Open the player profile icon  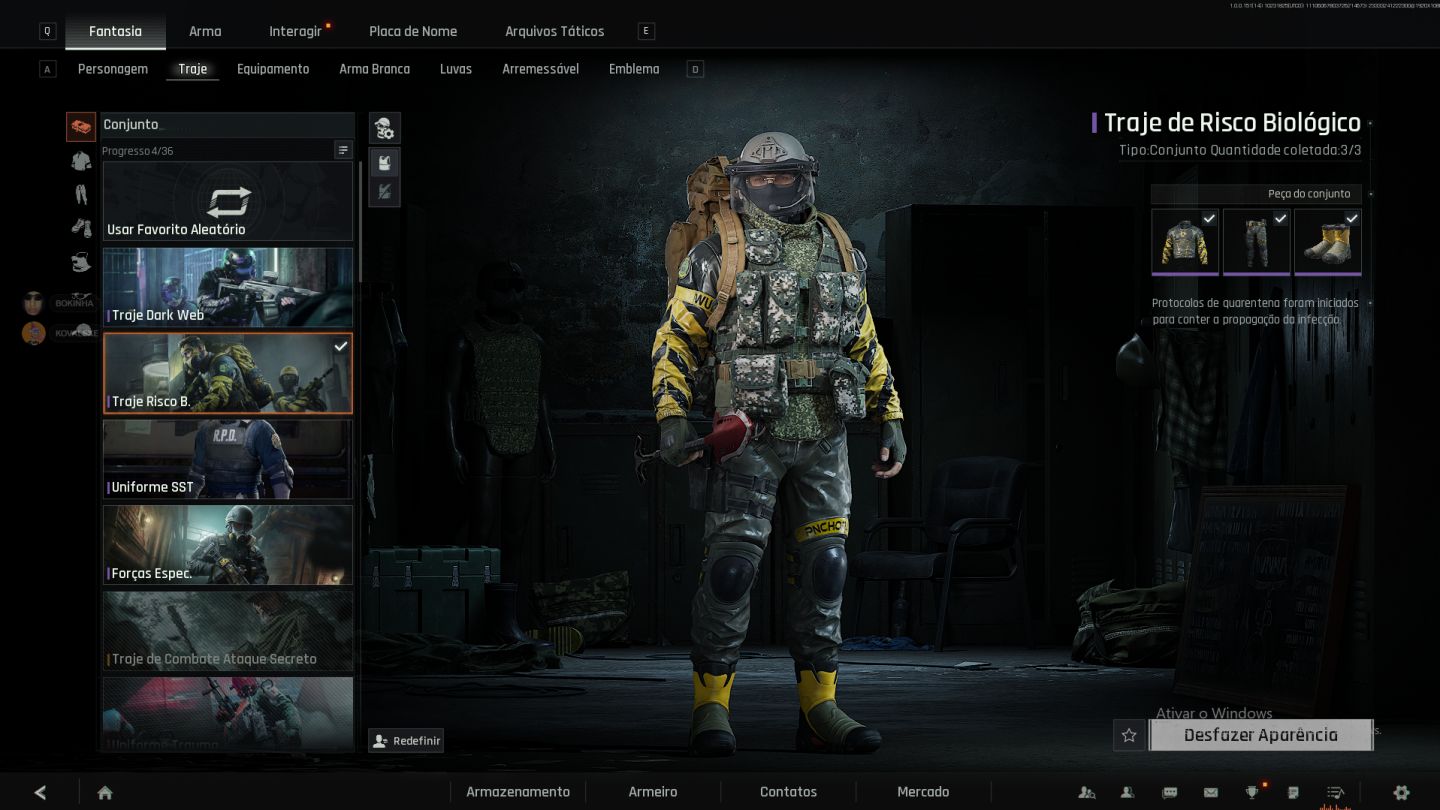click(1128, 792)
